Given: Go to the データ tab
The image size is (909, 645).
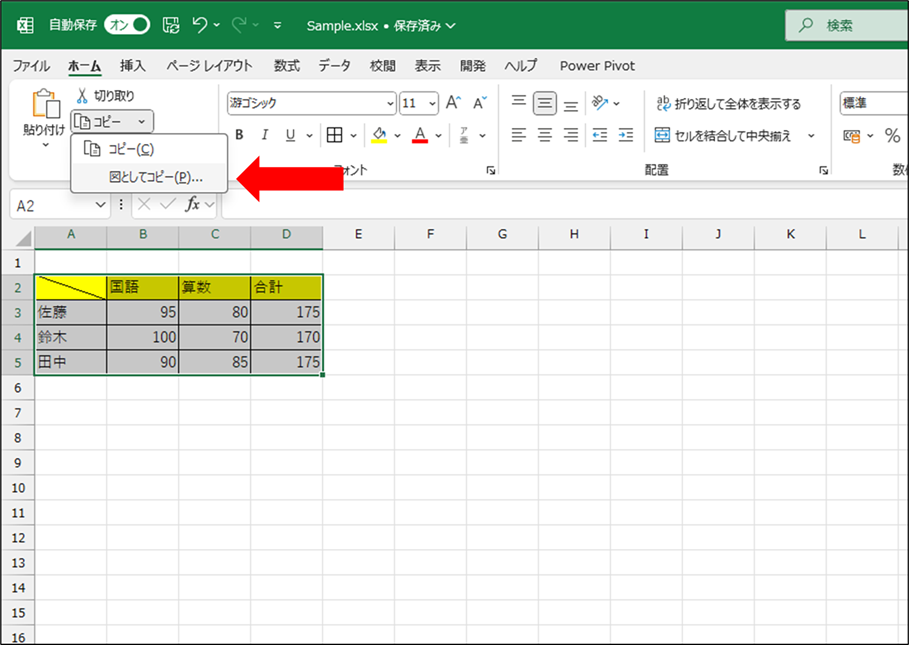Looking at the screenshot, I should click(x=334, y=65).
